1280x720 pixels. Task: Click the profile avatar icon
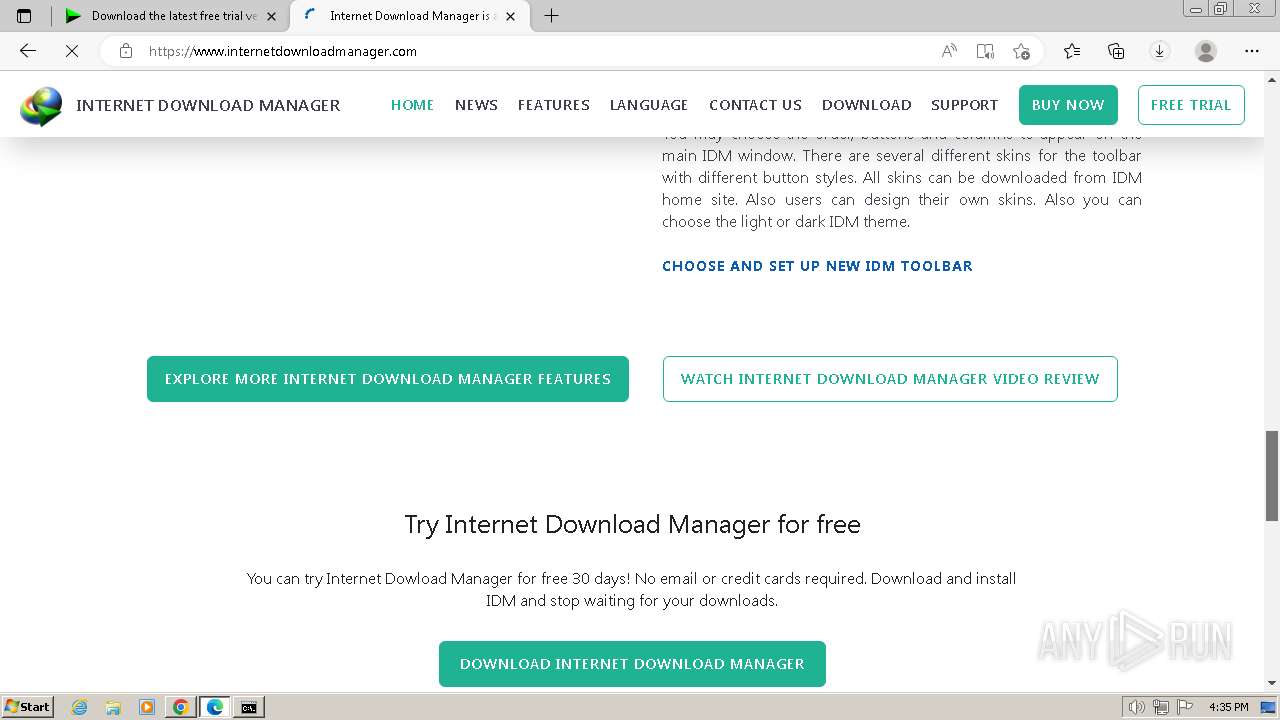(1206, 51)
